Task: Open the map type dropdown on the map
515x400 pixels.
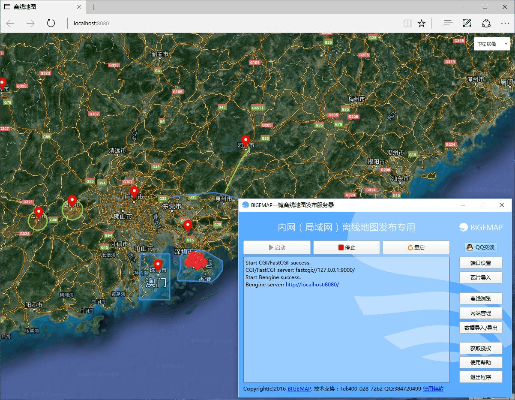Action: (x=492, y=44)
